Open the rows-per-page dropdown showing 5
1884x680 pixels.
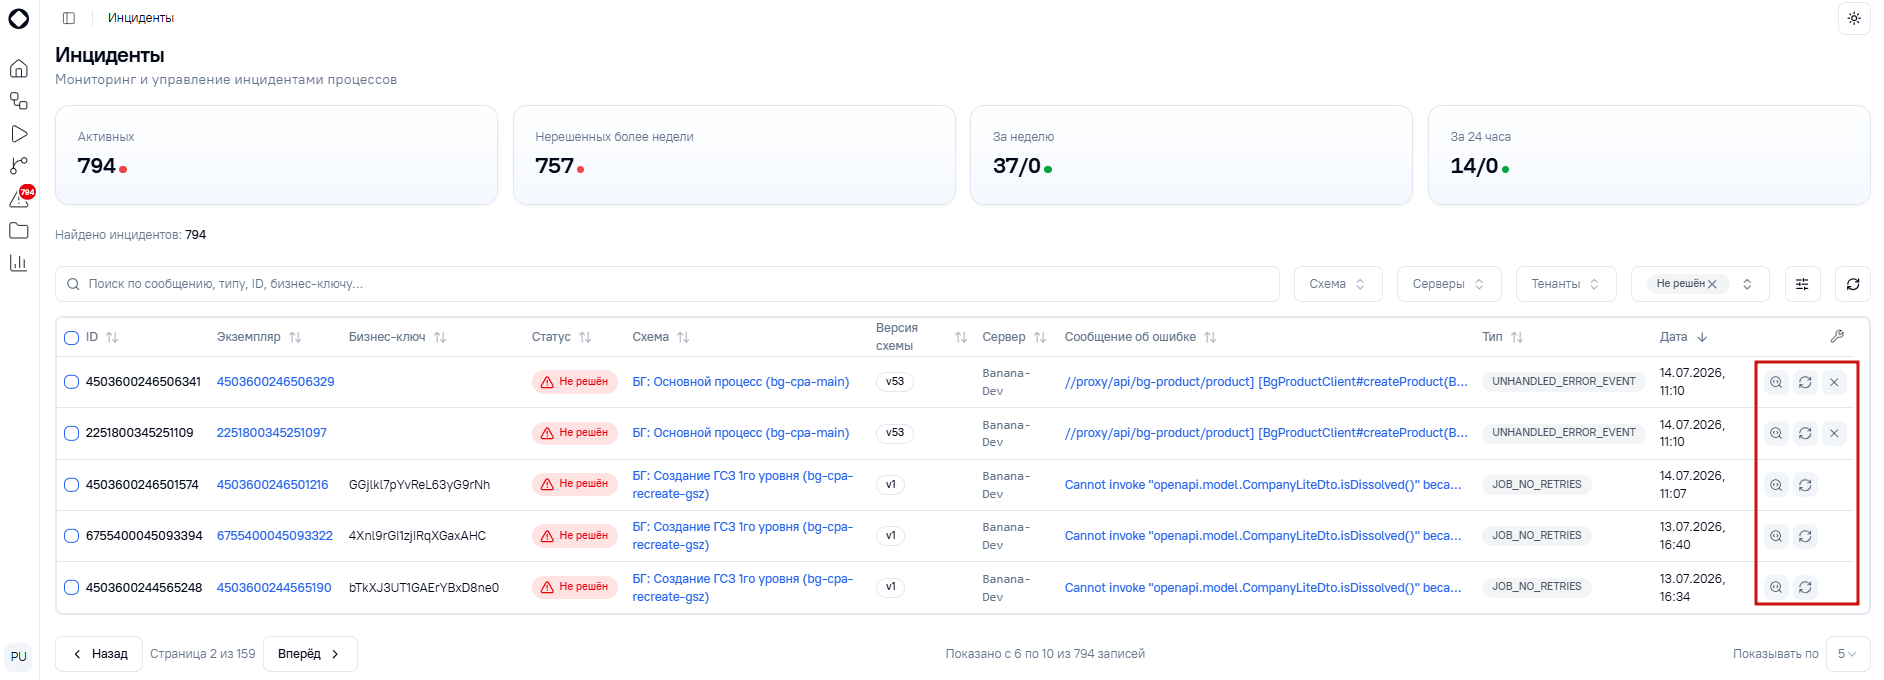pyautogui.click(x=1848, y=654)
